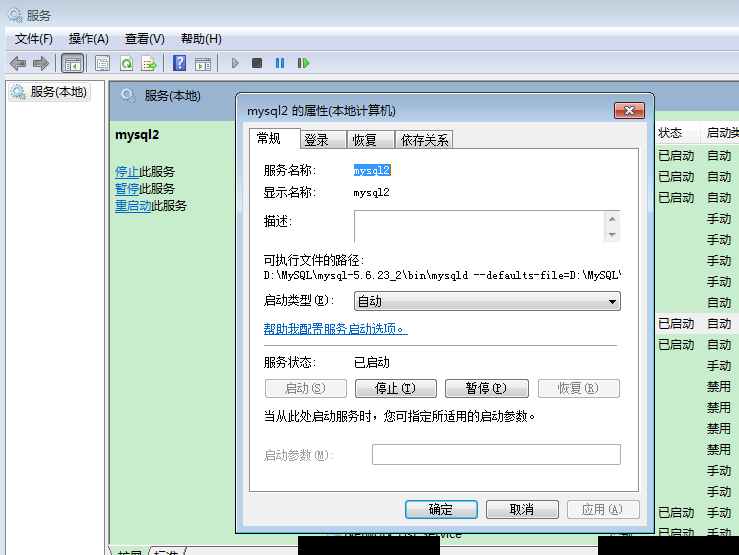Switch to the 恢复 tab
739x555 pixels.
[370, 140]
